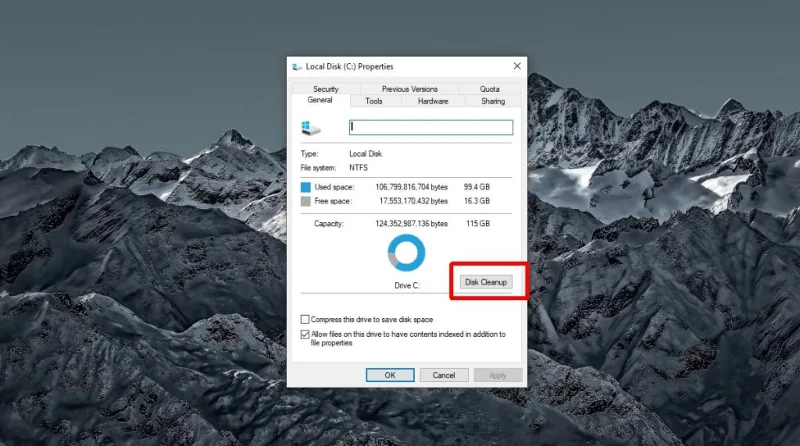Open the Hardware tab
Screen dimensions: 800x446
pyautogui.click(x=433, y=101)
